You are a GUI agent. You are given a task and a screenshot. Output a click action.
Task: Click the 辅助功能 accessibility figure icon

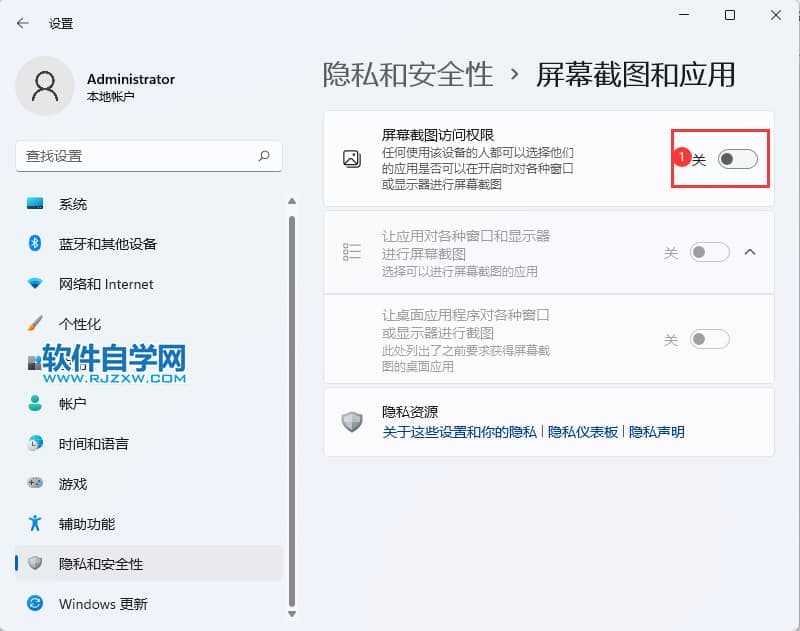[x=36, y=524]
